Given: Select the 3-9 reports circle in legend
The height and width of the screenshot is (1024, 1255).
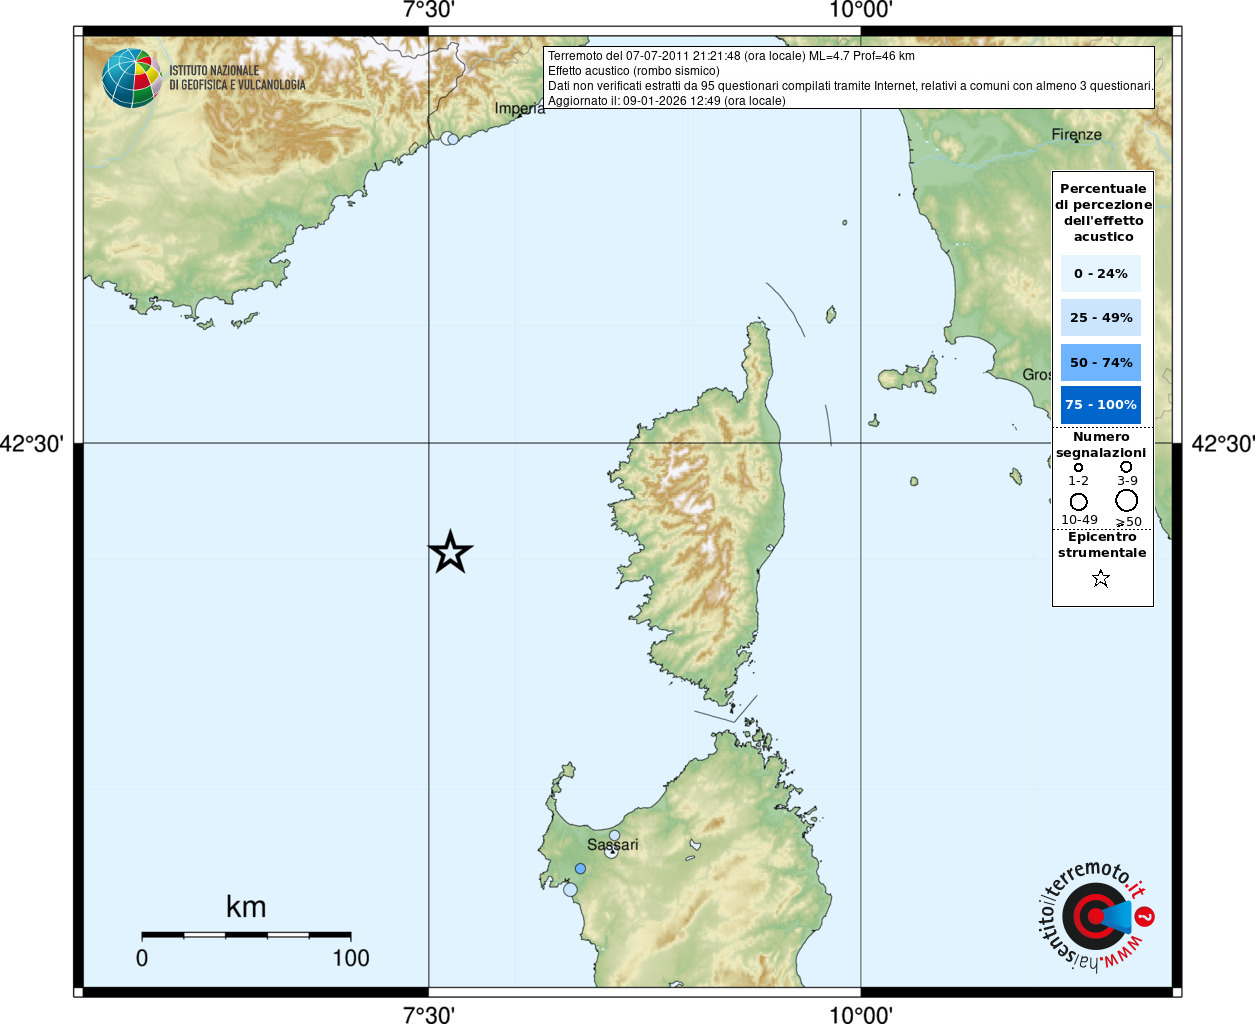Looking at the screenshot, I should point(1126,466).
